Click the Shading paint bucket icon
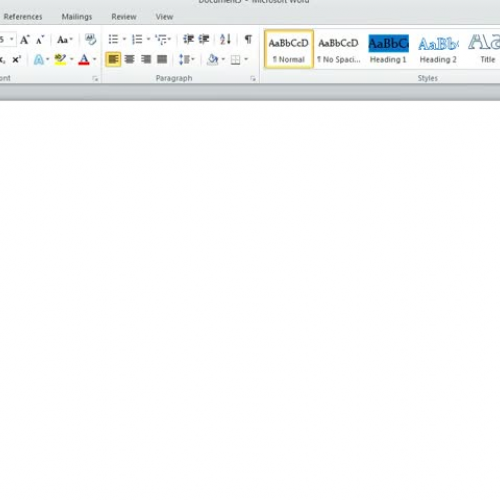 (212, 60)
